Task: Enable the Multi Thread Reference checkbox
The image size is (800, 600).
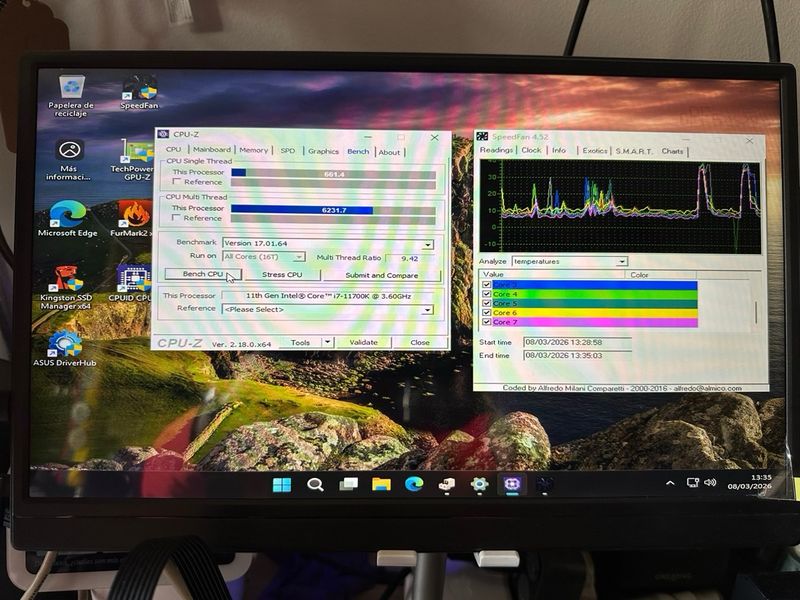Action: point(177,218)
